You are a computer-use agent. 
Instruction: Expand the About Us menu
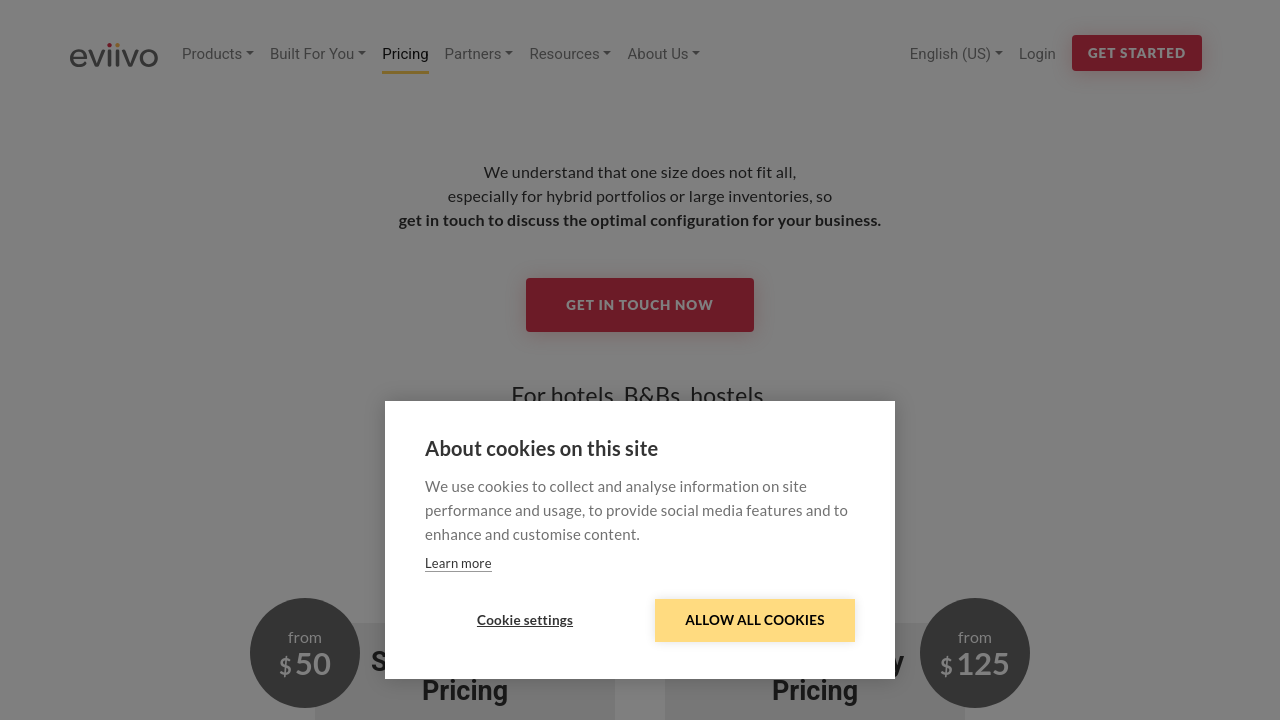(663, 54)
